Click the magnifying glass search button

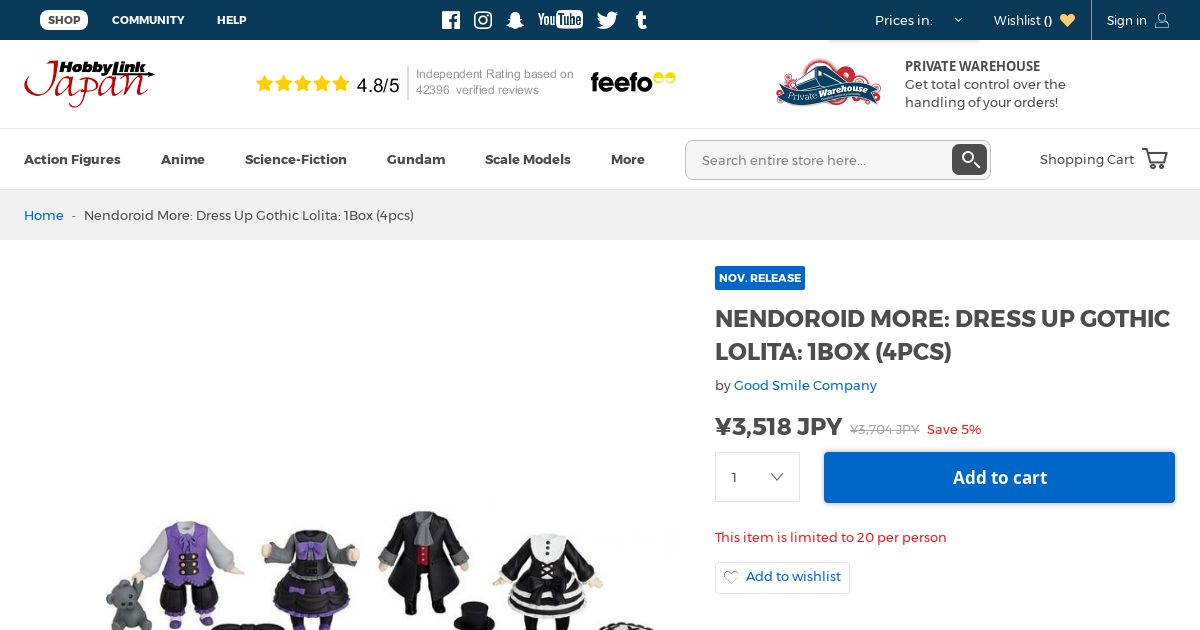(969, 160)
